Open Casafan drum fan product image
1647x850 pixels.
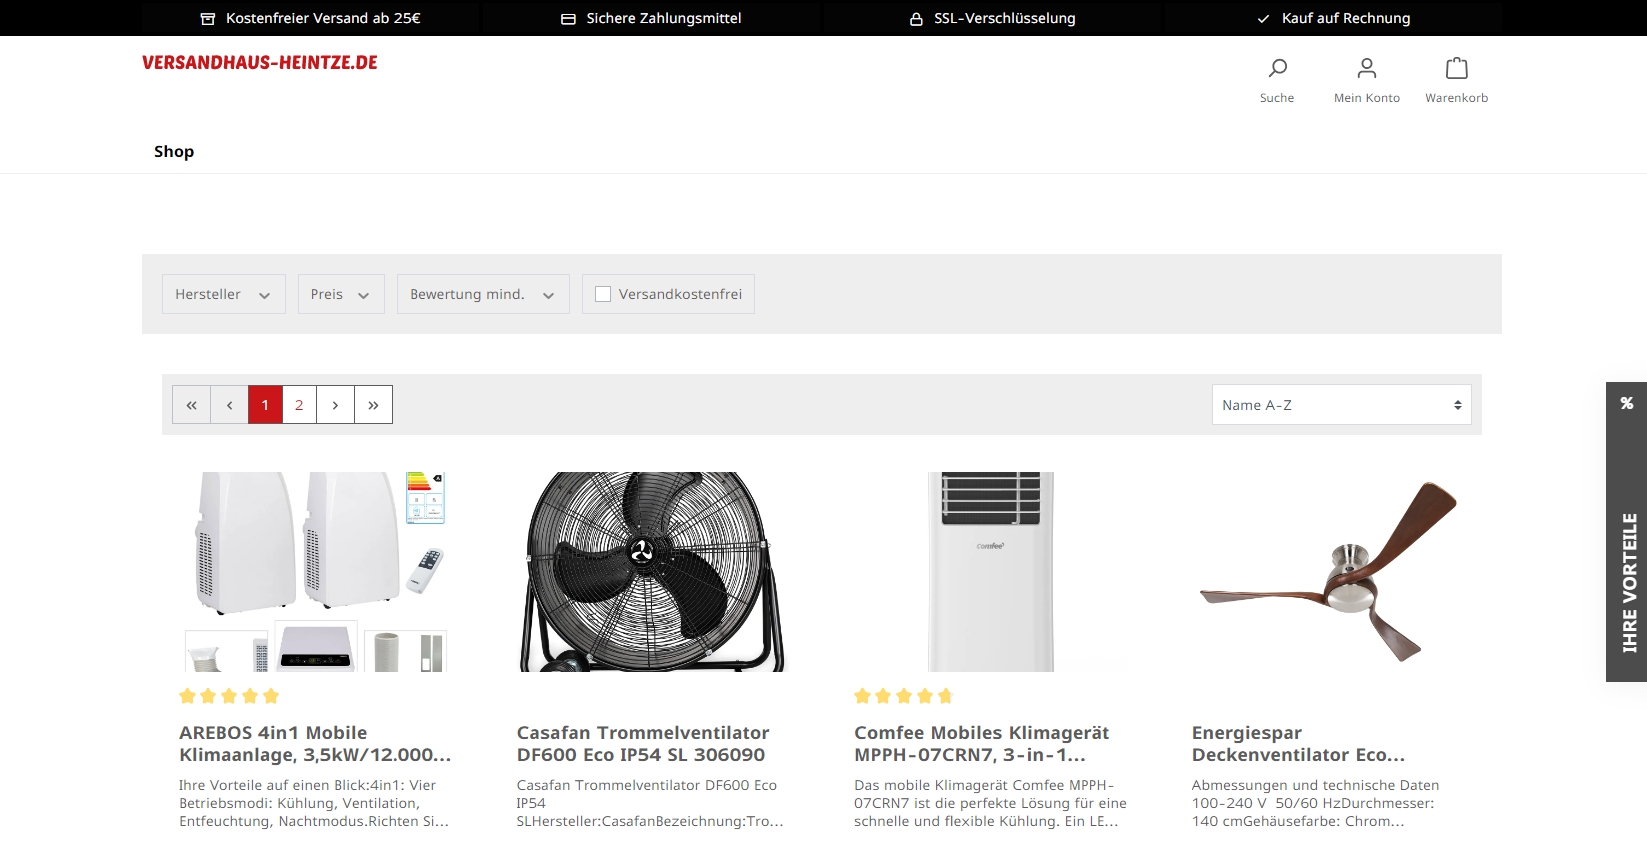click(x=652, y=572)
